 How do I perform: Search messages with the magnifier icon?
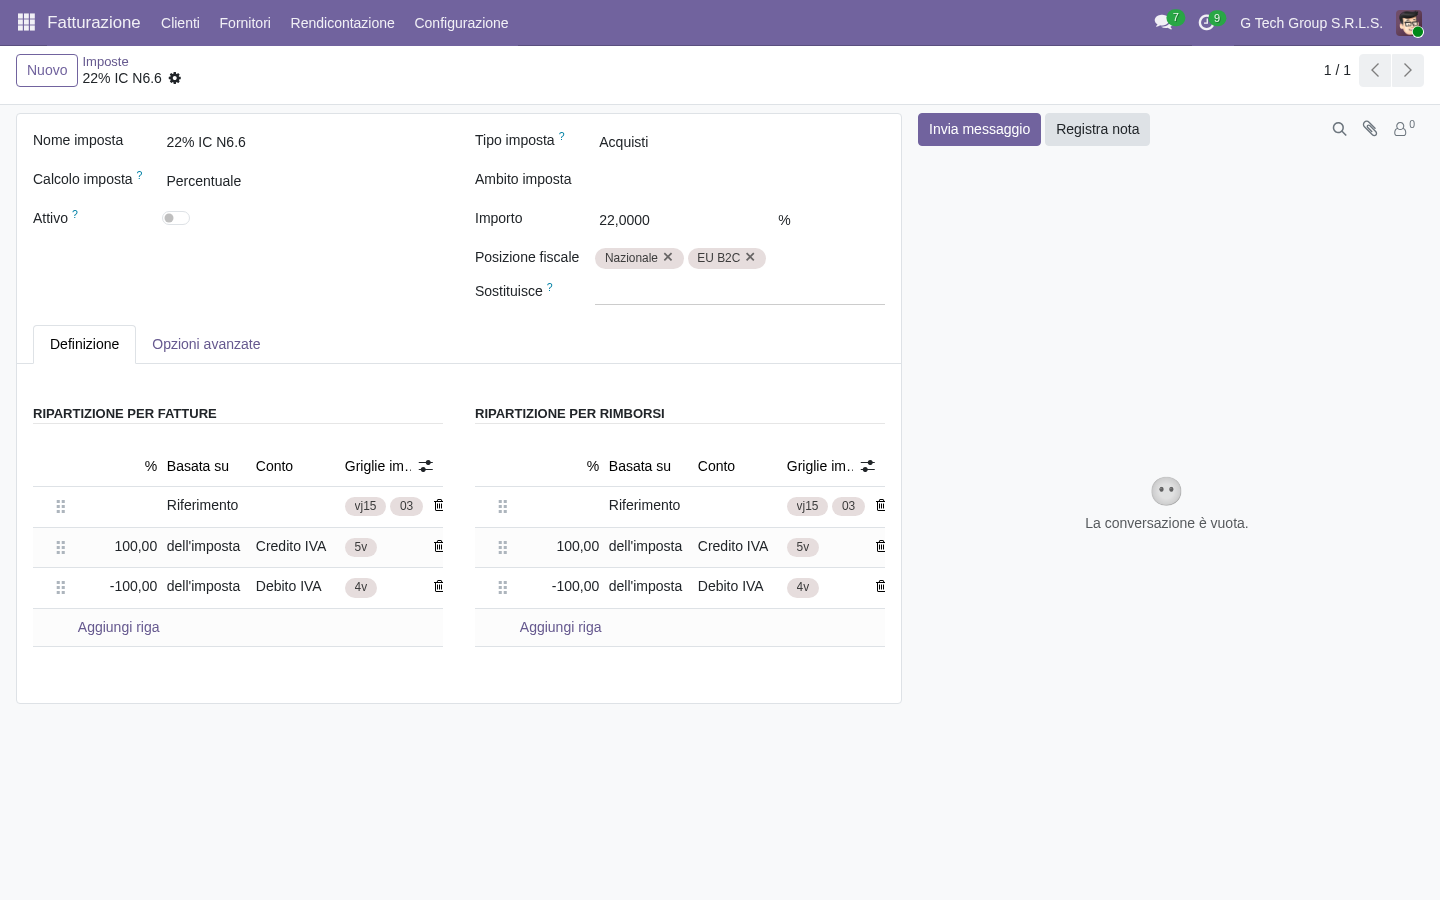(x=1339, y=129)
